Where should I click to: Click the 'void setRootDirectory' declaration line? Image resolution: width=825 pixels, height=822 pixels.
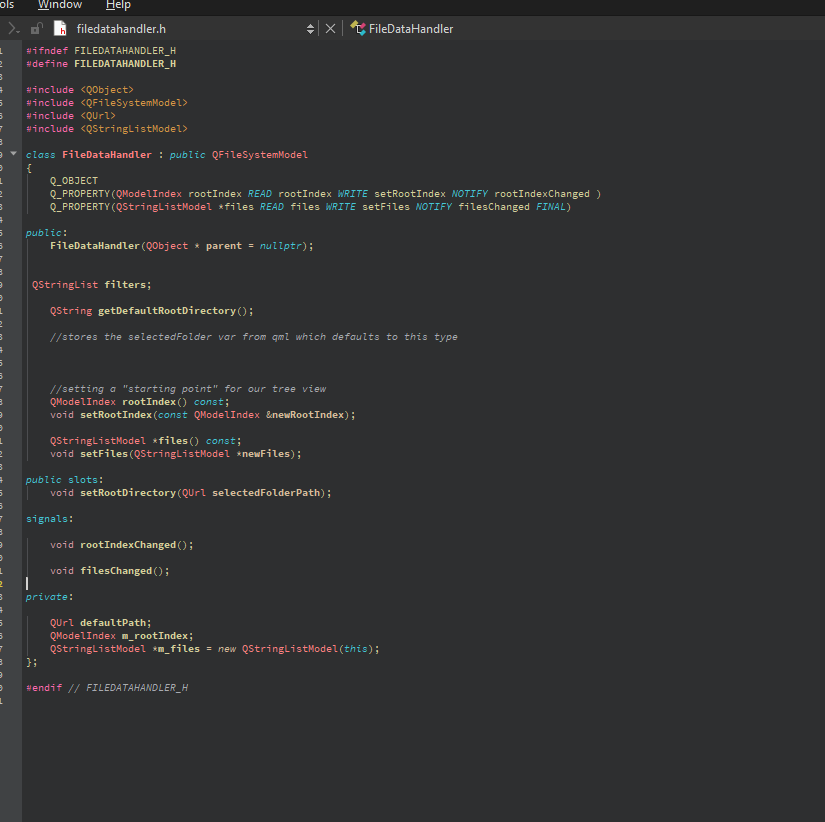[x=190, y=493]
